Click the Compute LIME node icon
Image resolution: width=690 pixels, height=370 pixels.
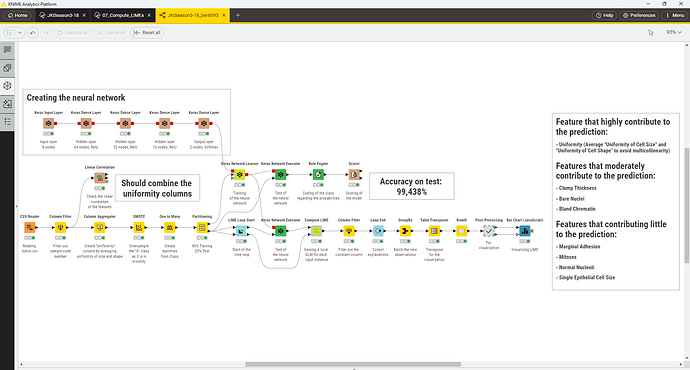[316, 231]
